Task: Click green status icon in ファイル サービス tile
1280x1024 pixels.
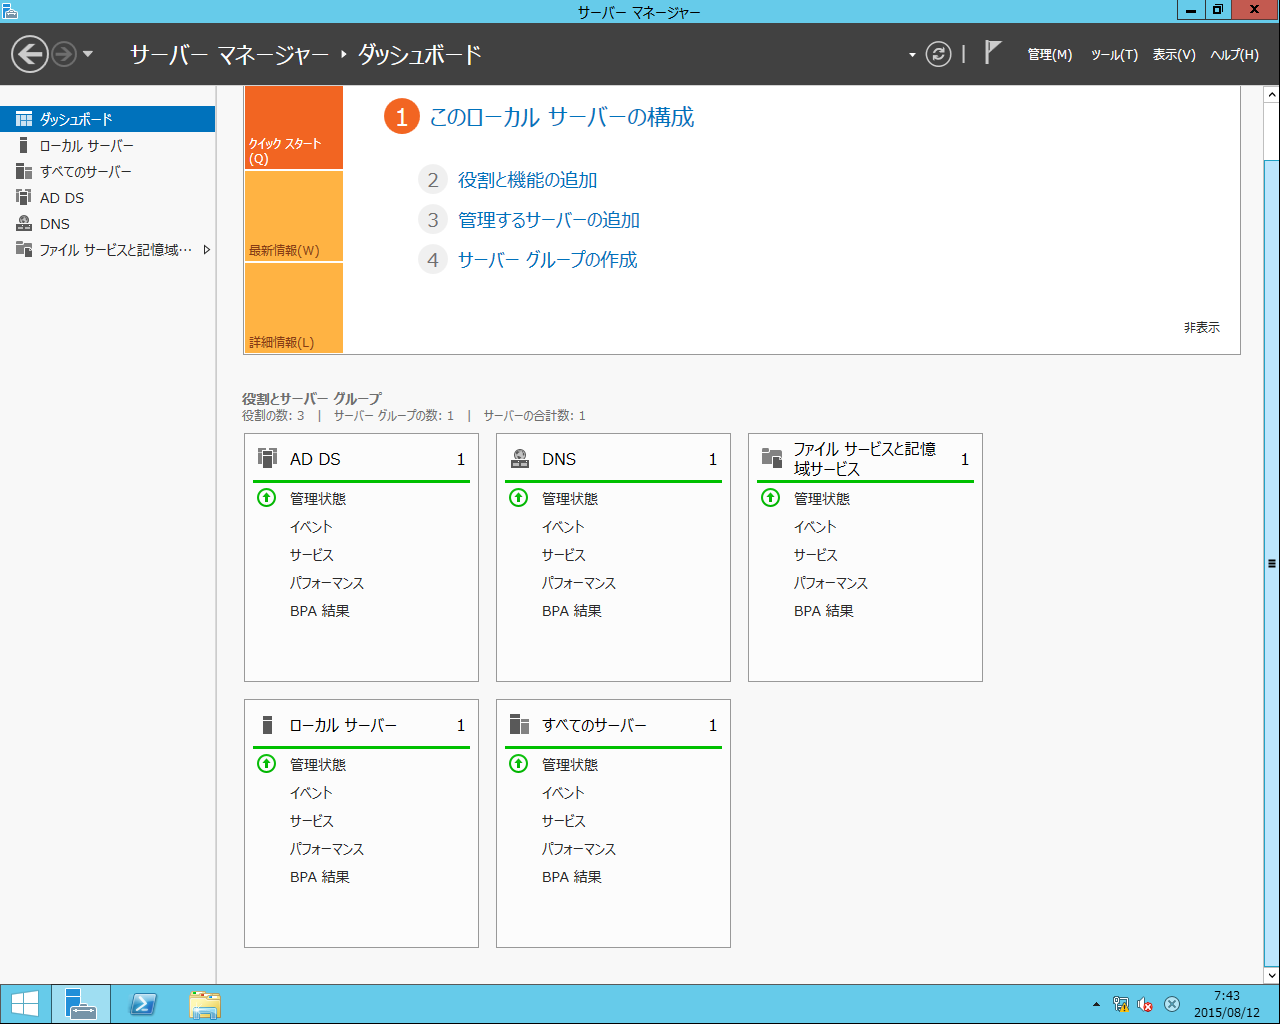Action: (770, 498)
